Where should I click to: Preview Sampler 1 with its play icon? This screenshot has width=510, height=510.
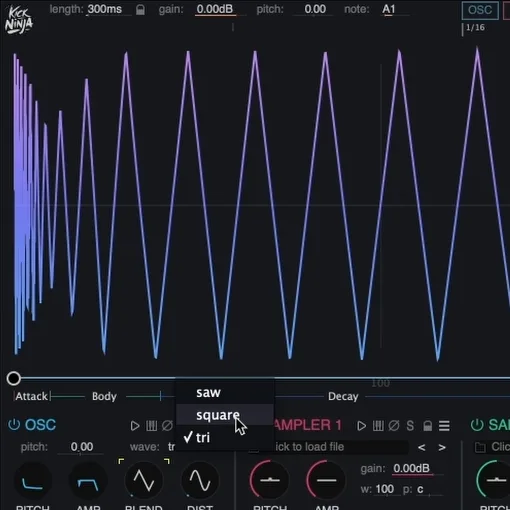pyautogui.click(x=361, y=426)
